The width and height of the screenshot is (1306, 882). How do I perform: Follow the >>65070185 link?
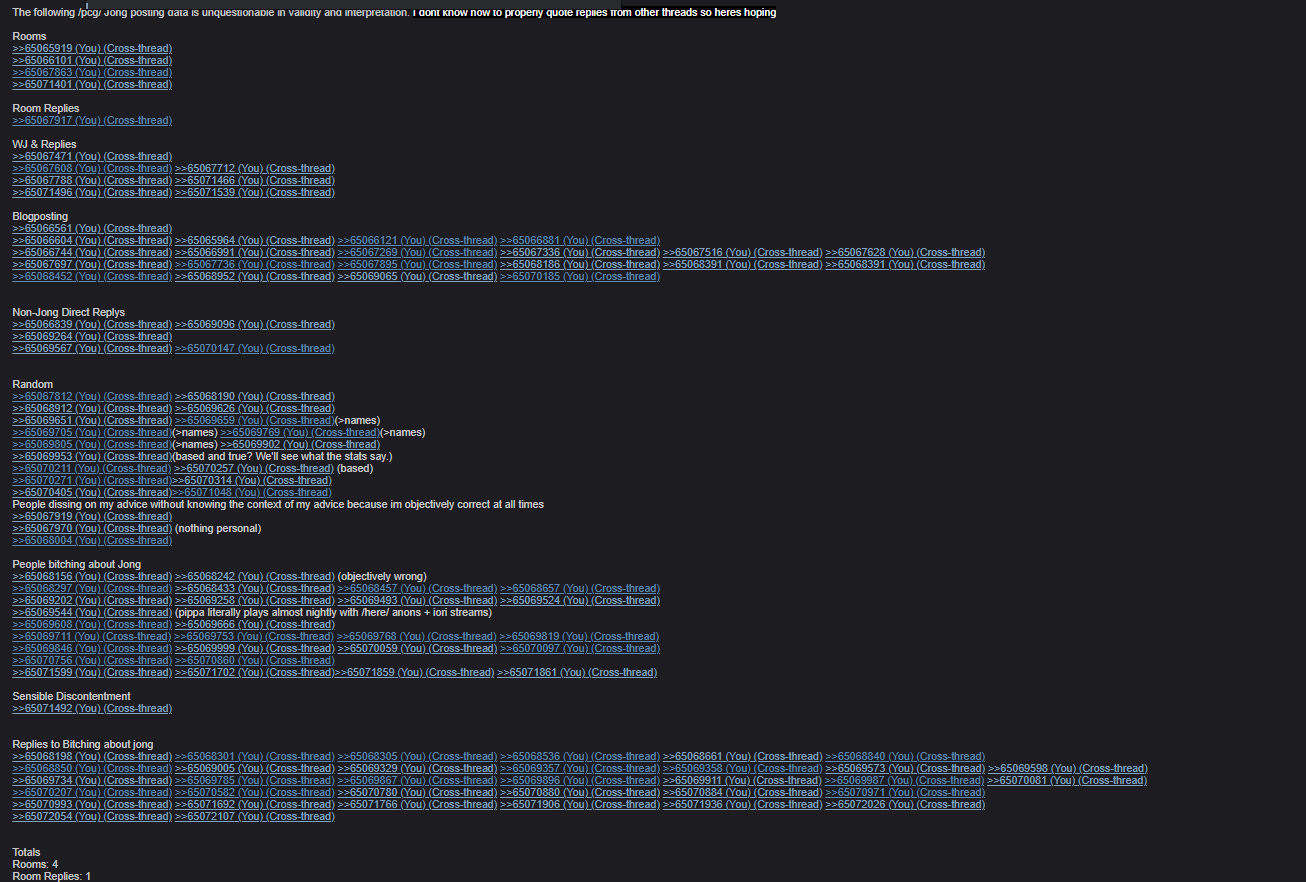(580, 276)
